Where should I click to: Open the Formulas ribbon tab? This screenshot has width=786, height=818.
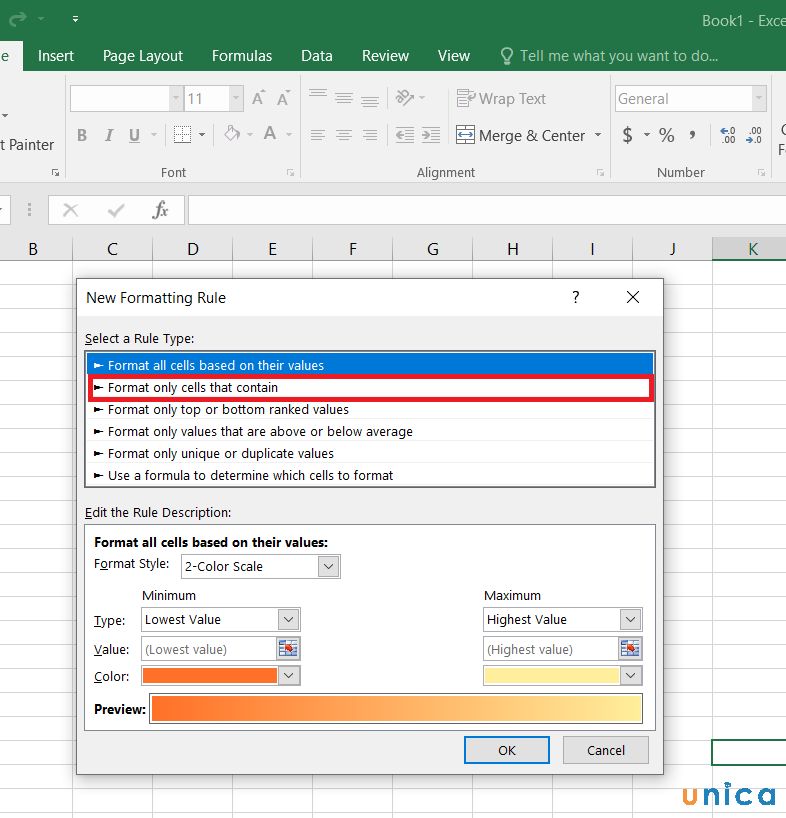242,56
